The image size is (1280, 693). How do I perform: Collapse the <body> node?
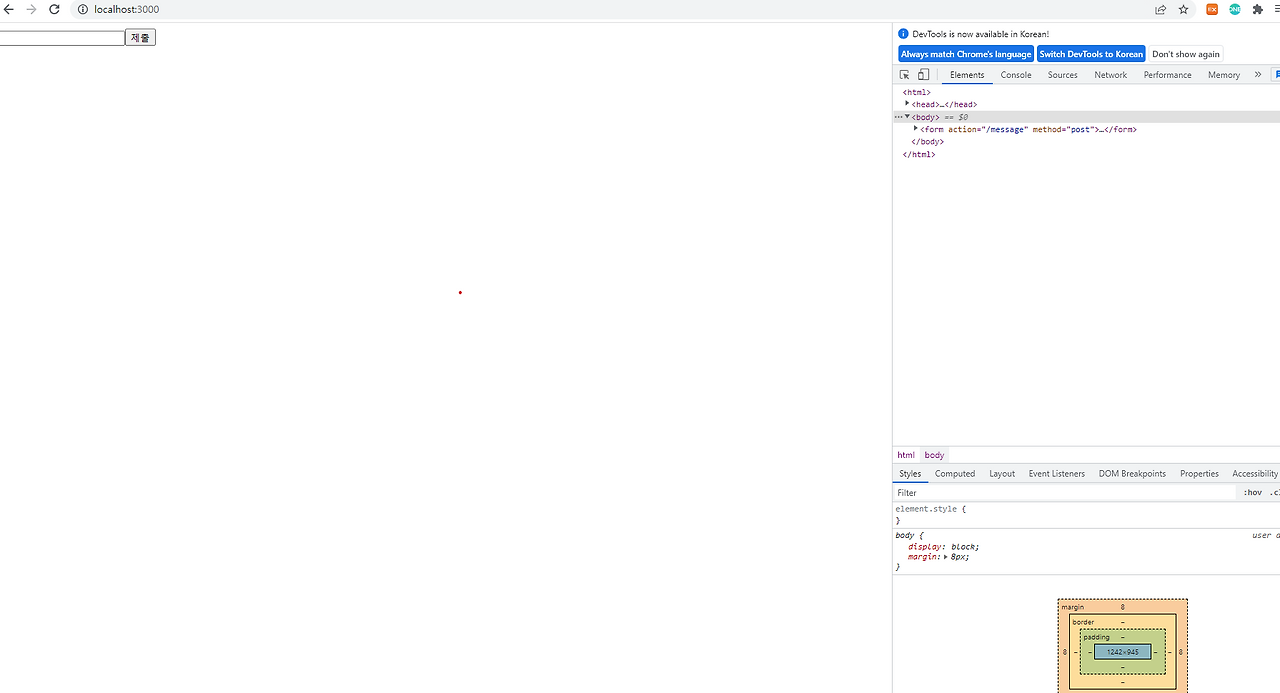(907, 117)
